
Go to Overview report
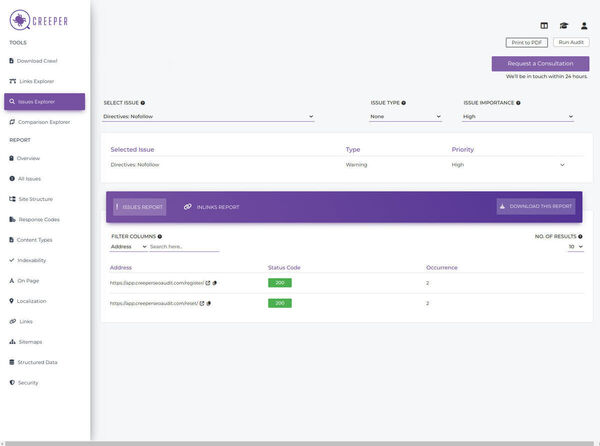pos(24,158)
